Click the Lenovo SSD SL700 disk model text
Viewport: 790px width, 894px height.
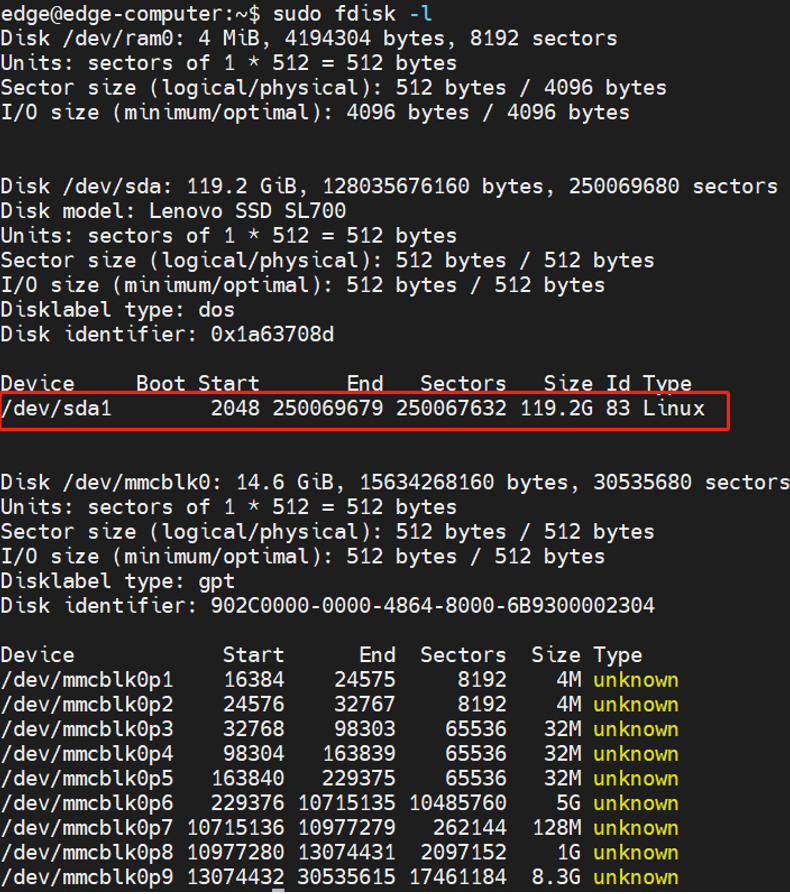click(247, 211)
